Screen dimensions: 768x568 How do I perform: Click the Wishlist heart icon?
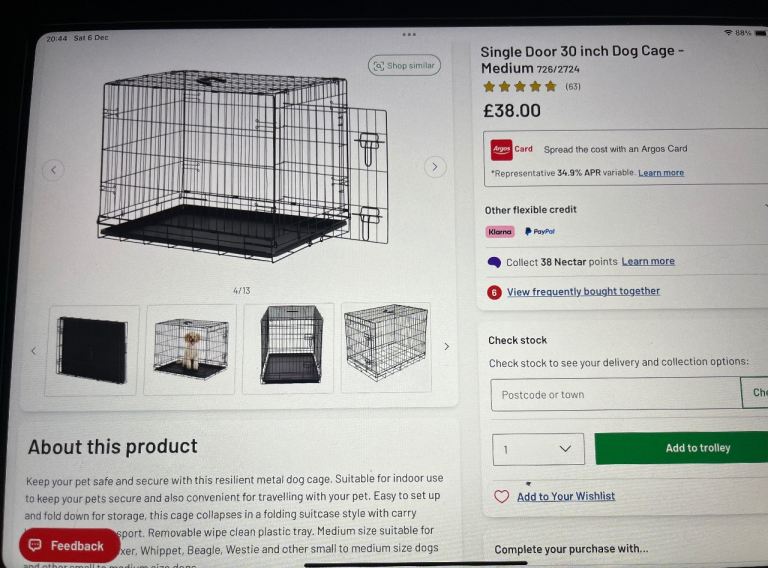(502, 497)
